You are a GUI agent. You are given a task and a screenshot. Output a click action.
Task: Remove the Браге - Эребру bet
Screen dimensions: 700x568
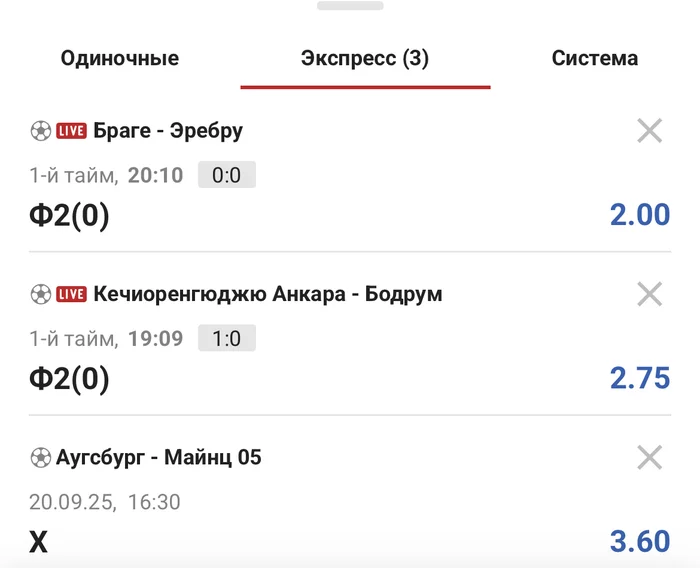coord(650,130)
